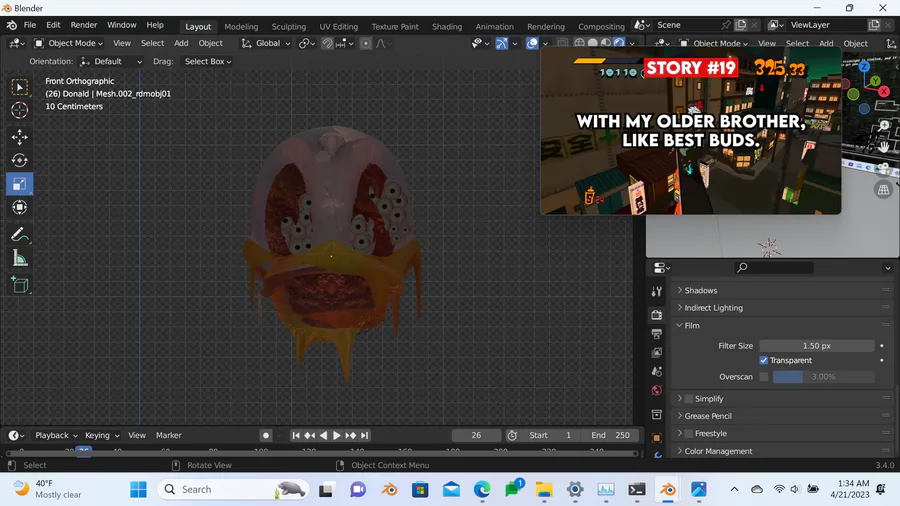Activate the Annotate pencil tool
Screen dimensions: 900x506
pos(20,235)
